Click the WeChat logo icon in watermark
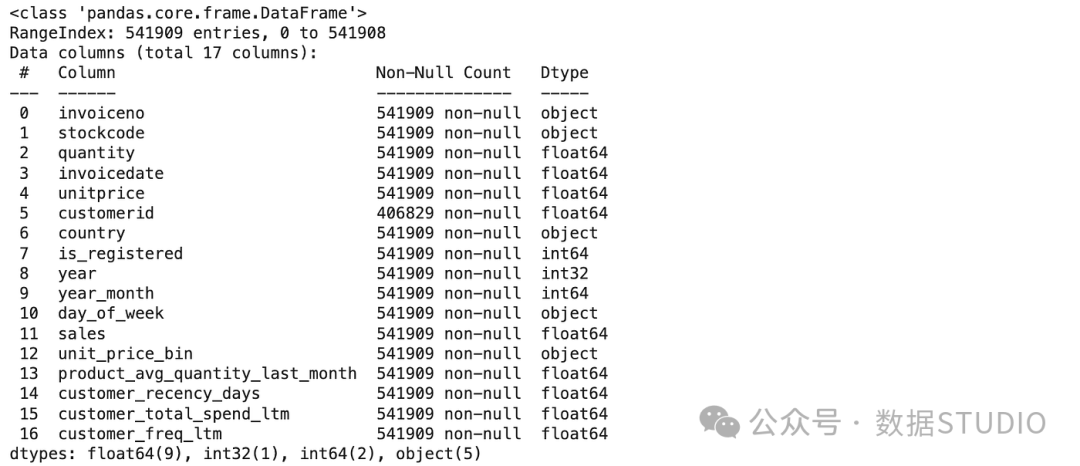The image size is (1080, 466). click(720, 421)
